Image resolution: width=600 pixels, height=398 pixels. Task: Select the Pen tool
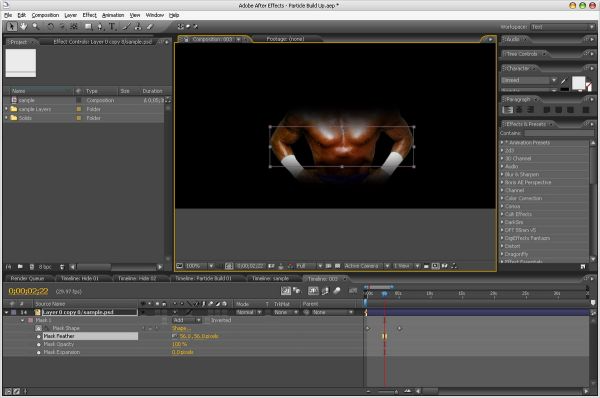point(100,26)
